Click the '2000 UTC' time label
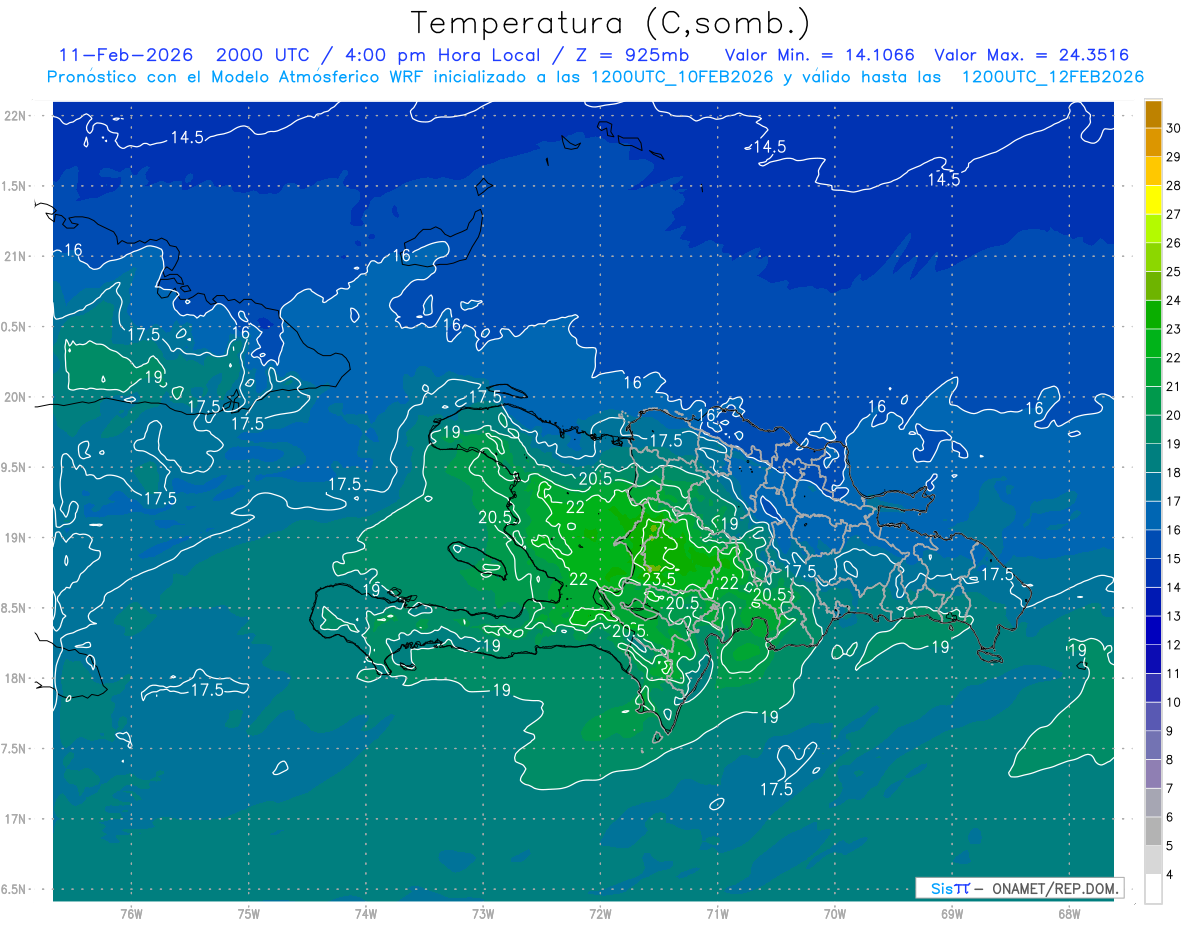1200x927 pixels. (x=263, y=54)
